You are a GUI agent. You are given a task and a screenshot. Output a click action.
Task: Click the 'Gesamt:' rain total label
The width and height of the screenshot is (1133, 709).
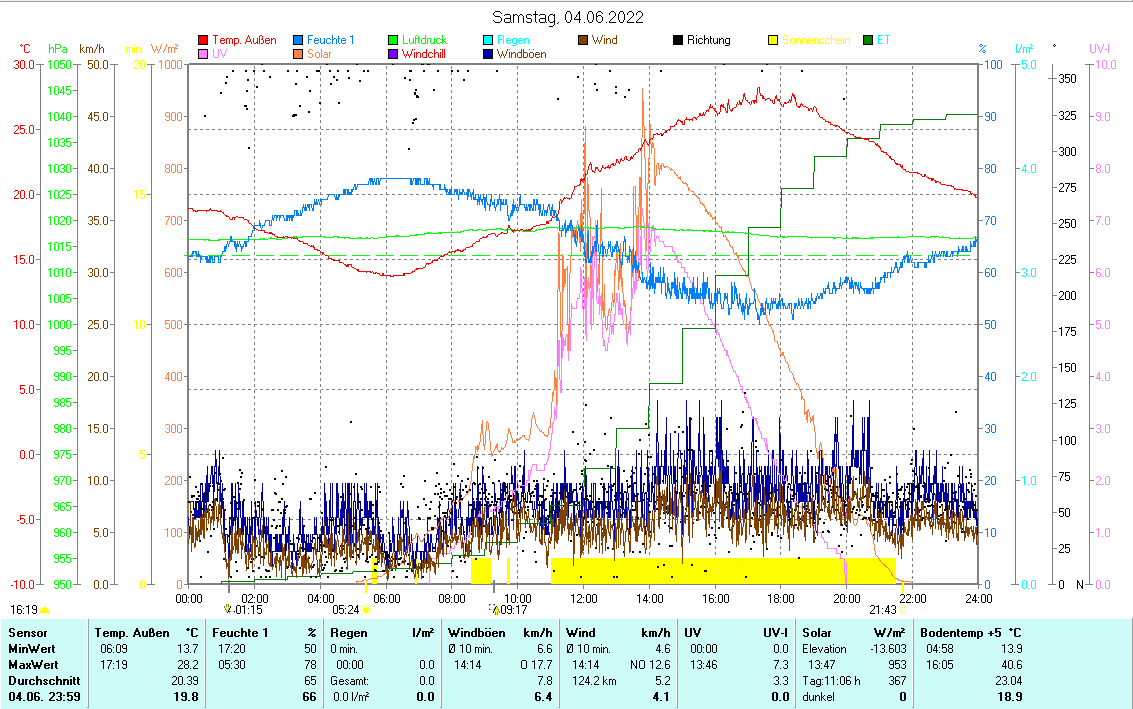(350, 681)
